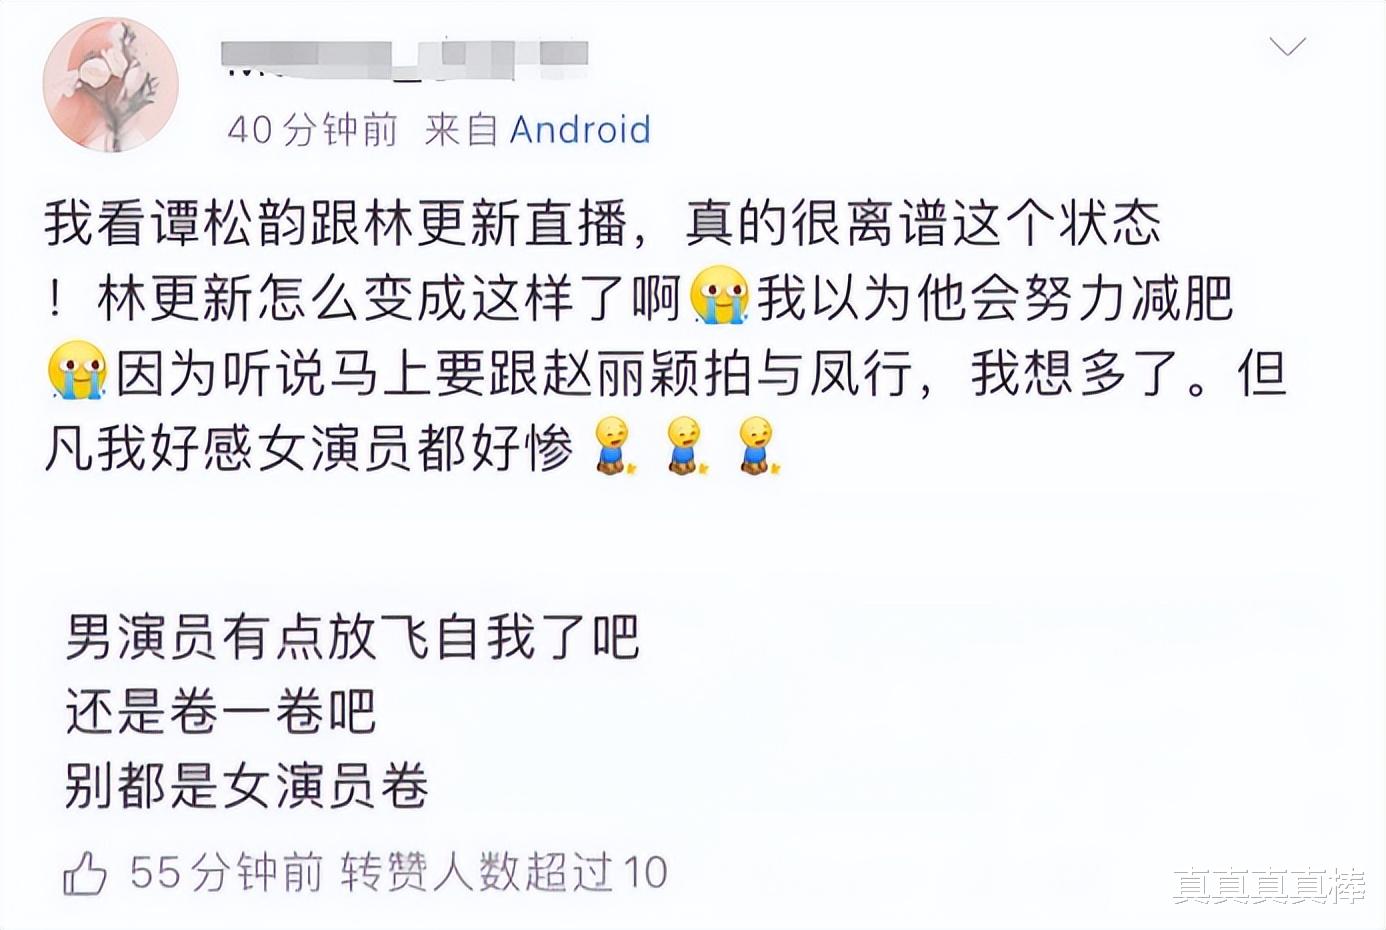Click the last post line 凡我好感女演员都好惨
1386x930 pixels.
309,447
